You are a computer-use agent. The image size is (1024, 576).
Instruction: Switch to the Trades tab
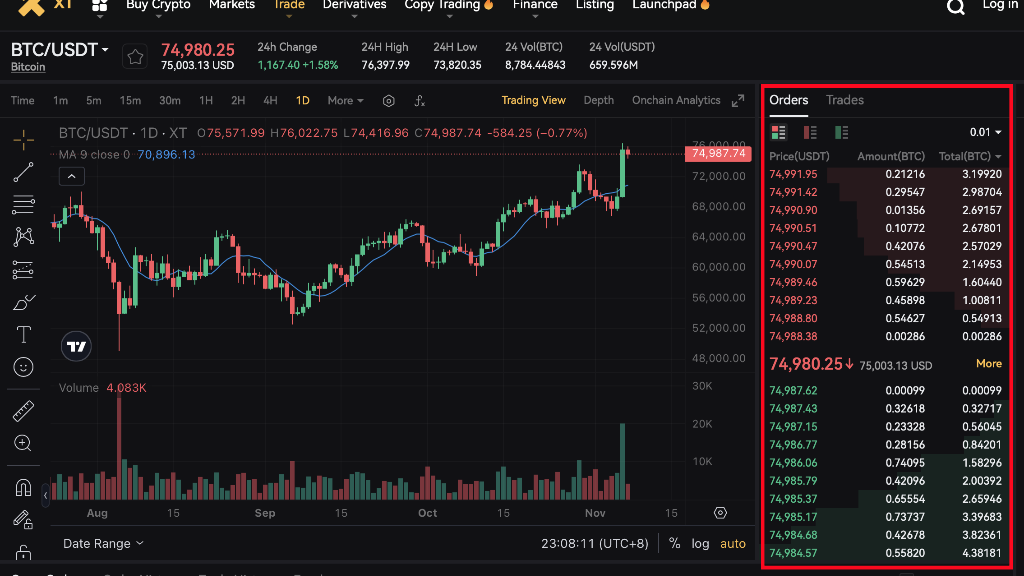(x=844, y=100)
